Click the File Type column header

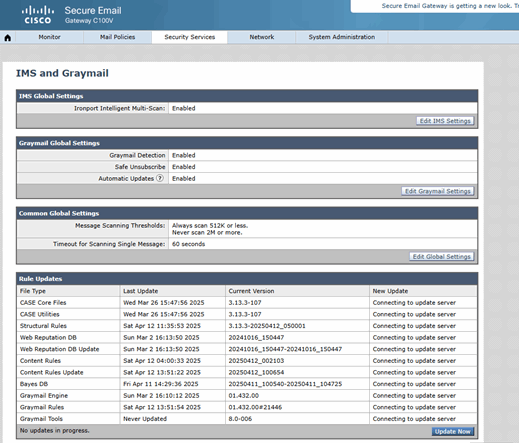[33, 291]
